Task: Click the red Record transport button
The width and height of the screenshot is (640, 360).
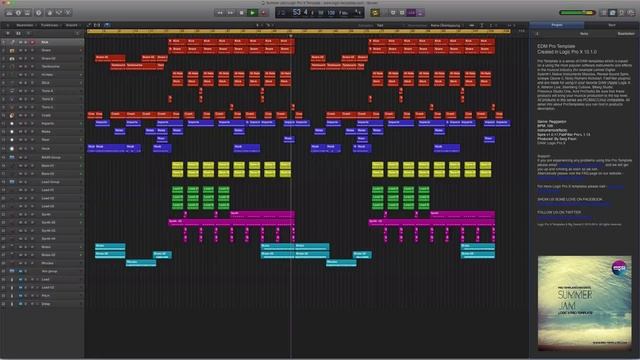Action: (263, 13)
